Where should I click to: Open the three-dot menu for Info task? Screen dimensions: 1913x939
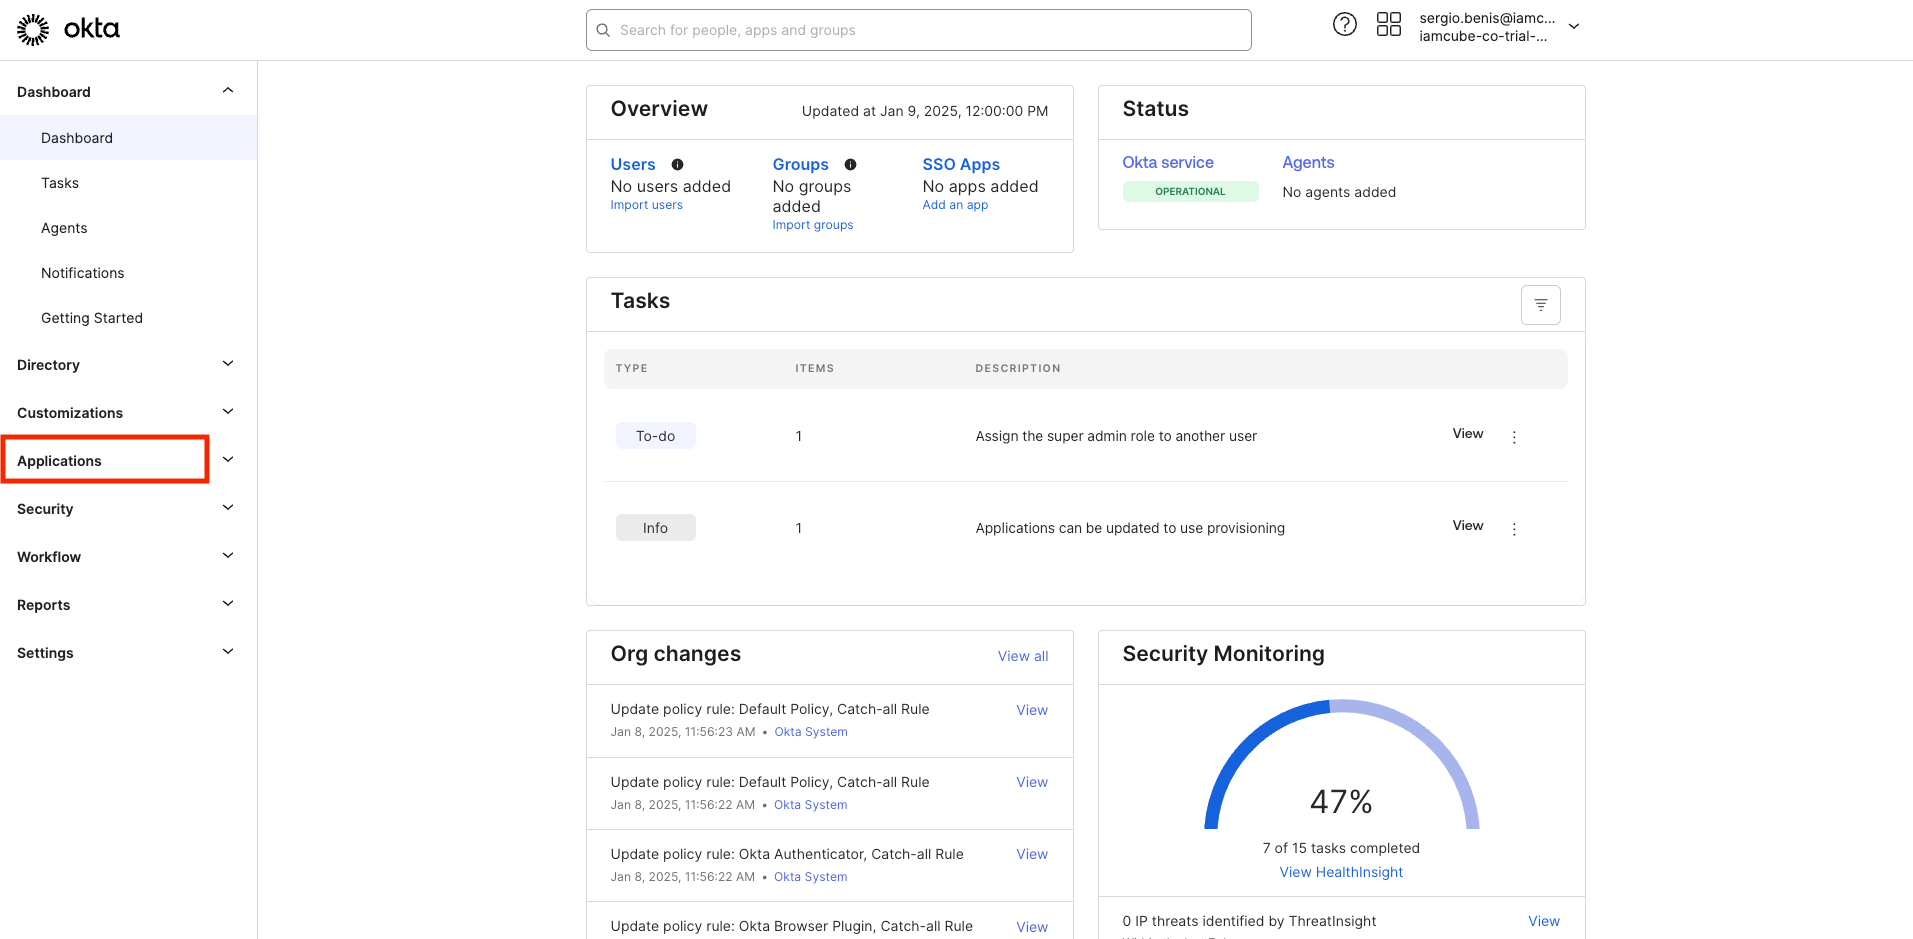(1514, 529)
